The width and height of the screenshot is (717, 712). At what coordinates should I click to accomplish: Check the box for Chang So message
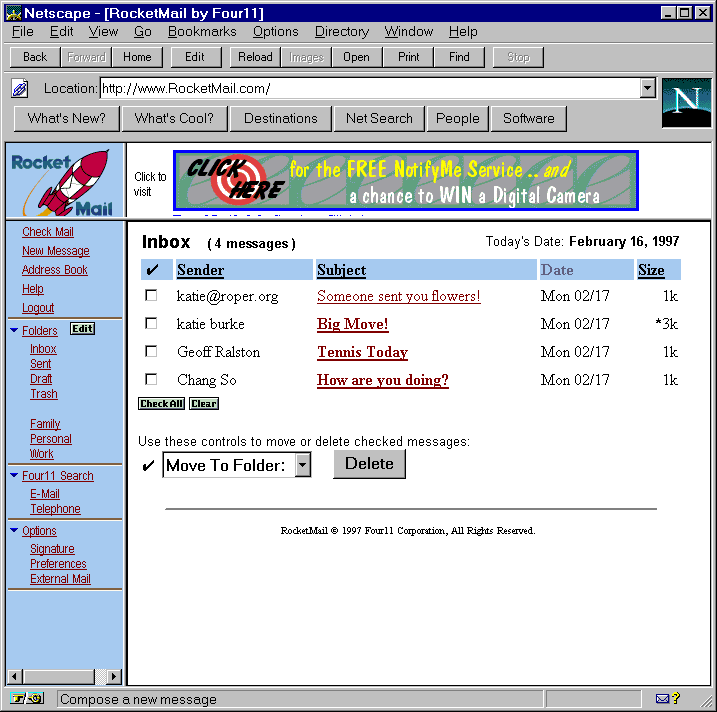[x=151, y=379]
